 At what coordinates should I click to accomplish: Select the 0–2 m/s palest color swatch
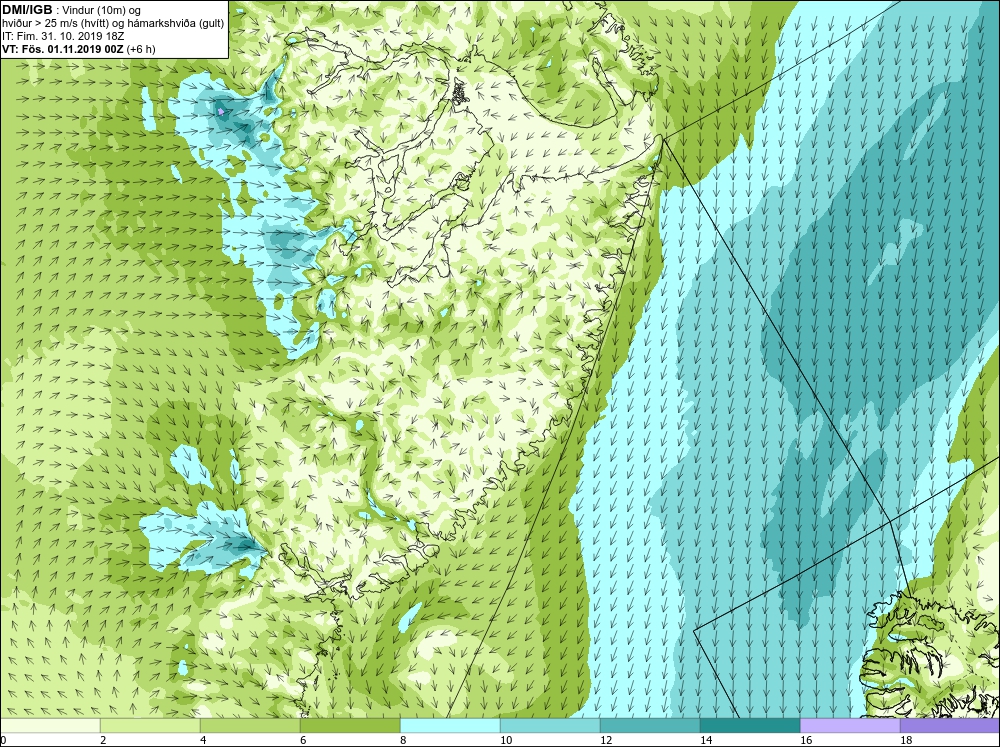tap(50, 725)
